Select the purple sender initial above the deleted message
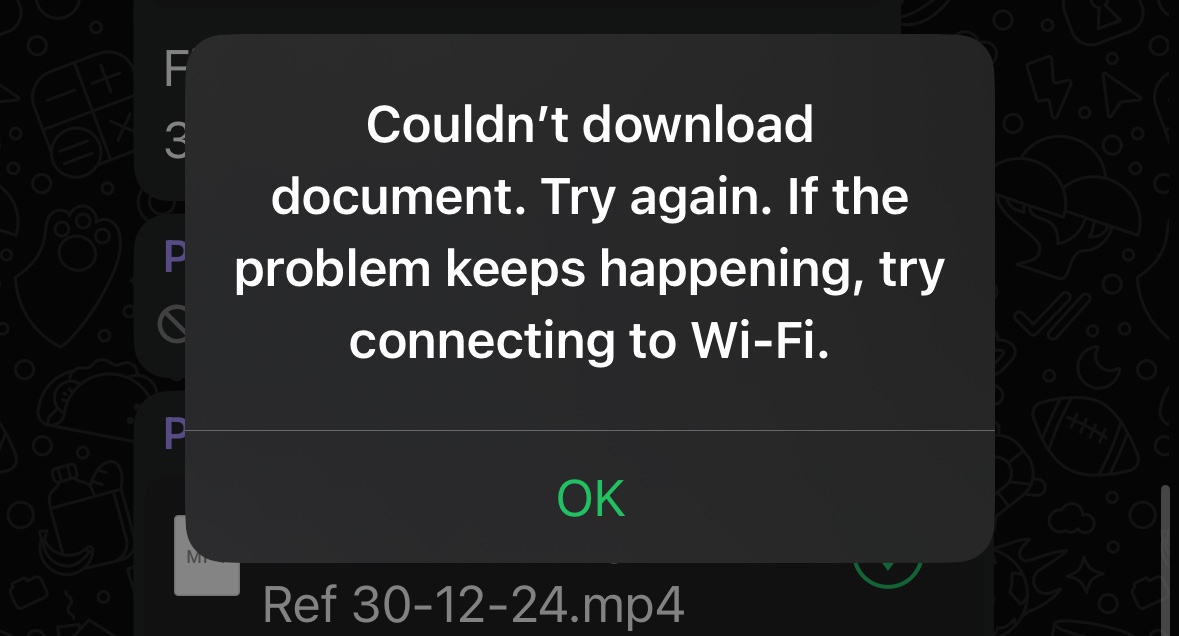The image size is (1179, 636). click(174, 257)
